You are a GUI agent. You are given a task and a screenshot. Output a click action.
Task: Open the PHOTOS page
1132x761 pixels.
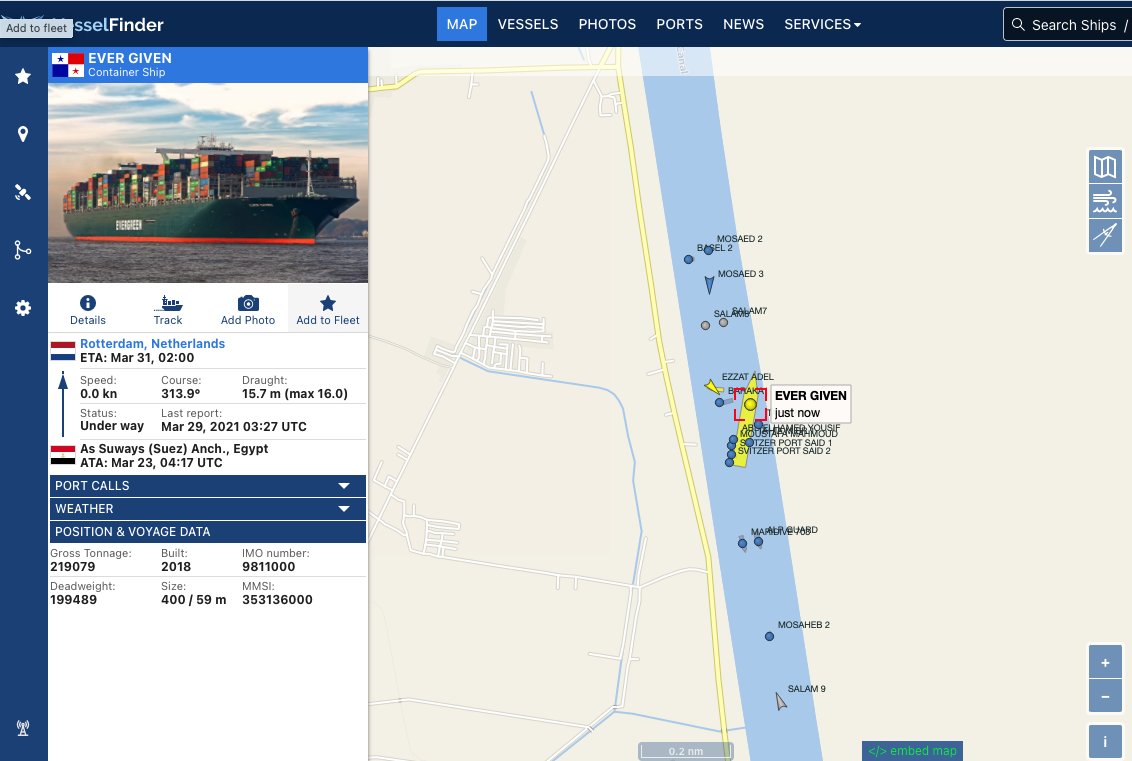tap(607, 24)
